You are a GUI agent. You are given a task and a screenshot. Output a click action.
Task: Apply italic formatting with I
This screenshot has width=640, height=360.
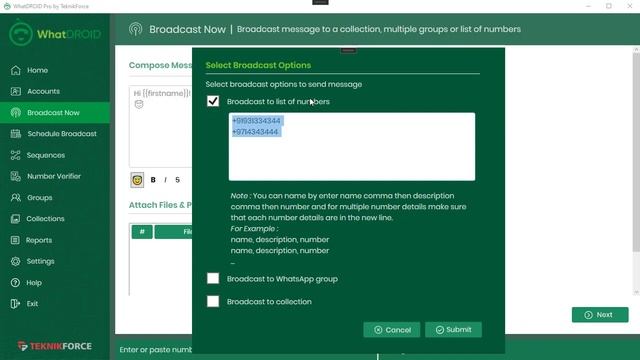click(165, 180)
